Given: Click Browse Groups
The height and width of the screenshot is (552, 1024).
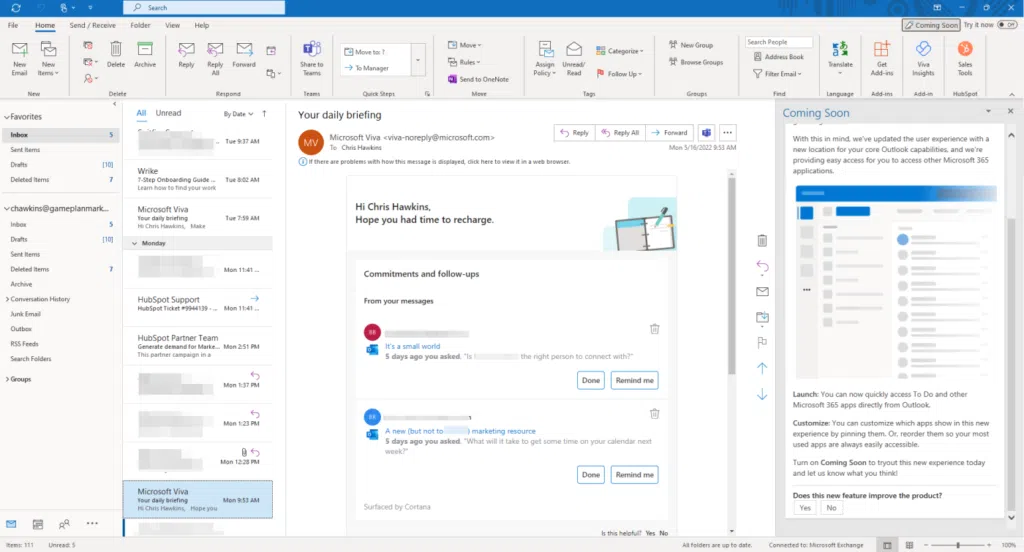Looking at the screenshot, I should [696, 62].
